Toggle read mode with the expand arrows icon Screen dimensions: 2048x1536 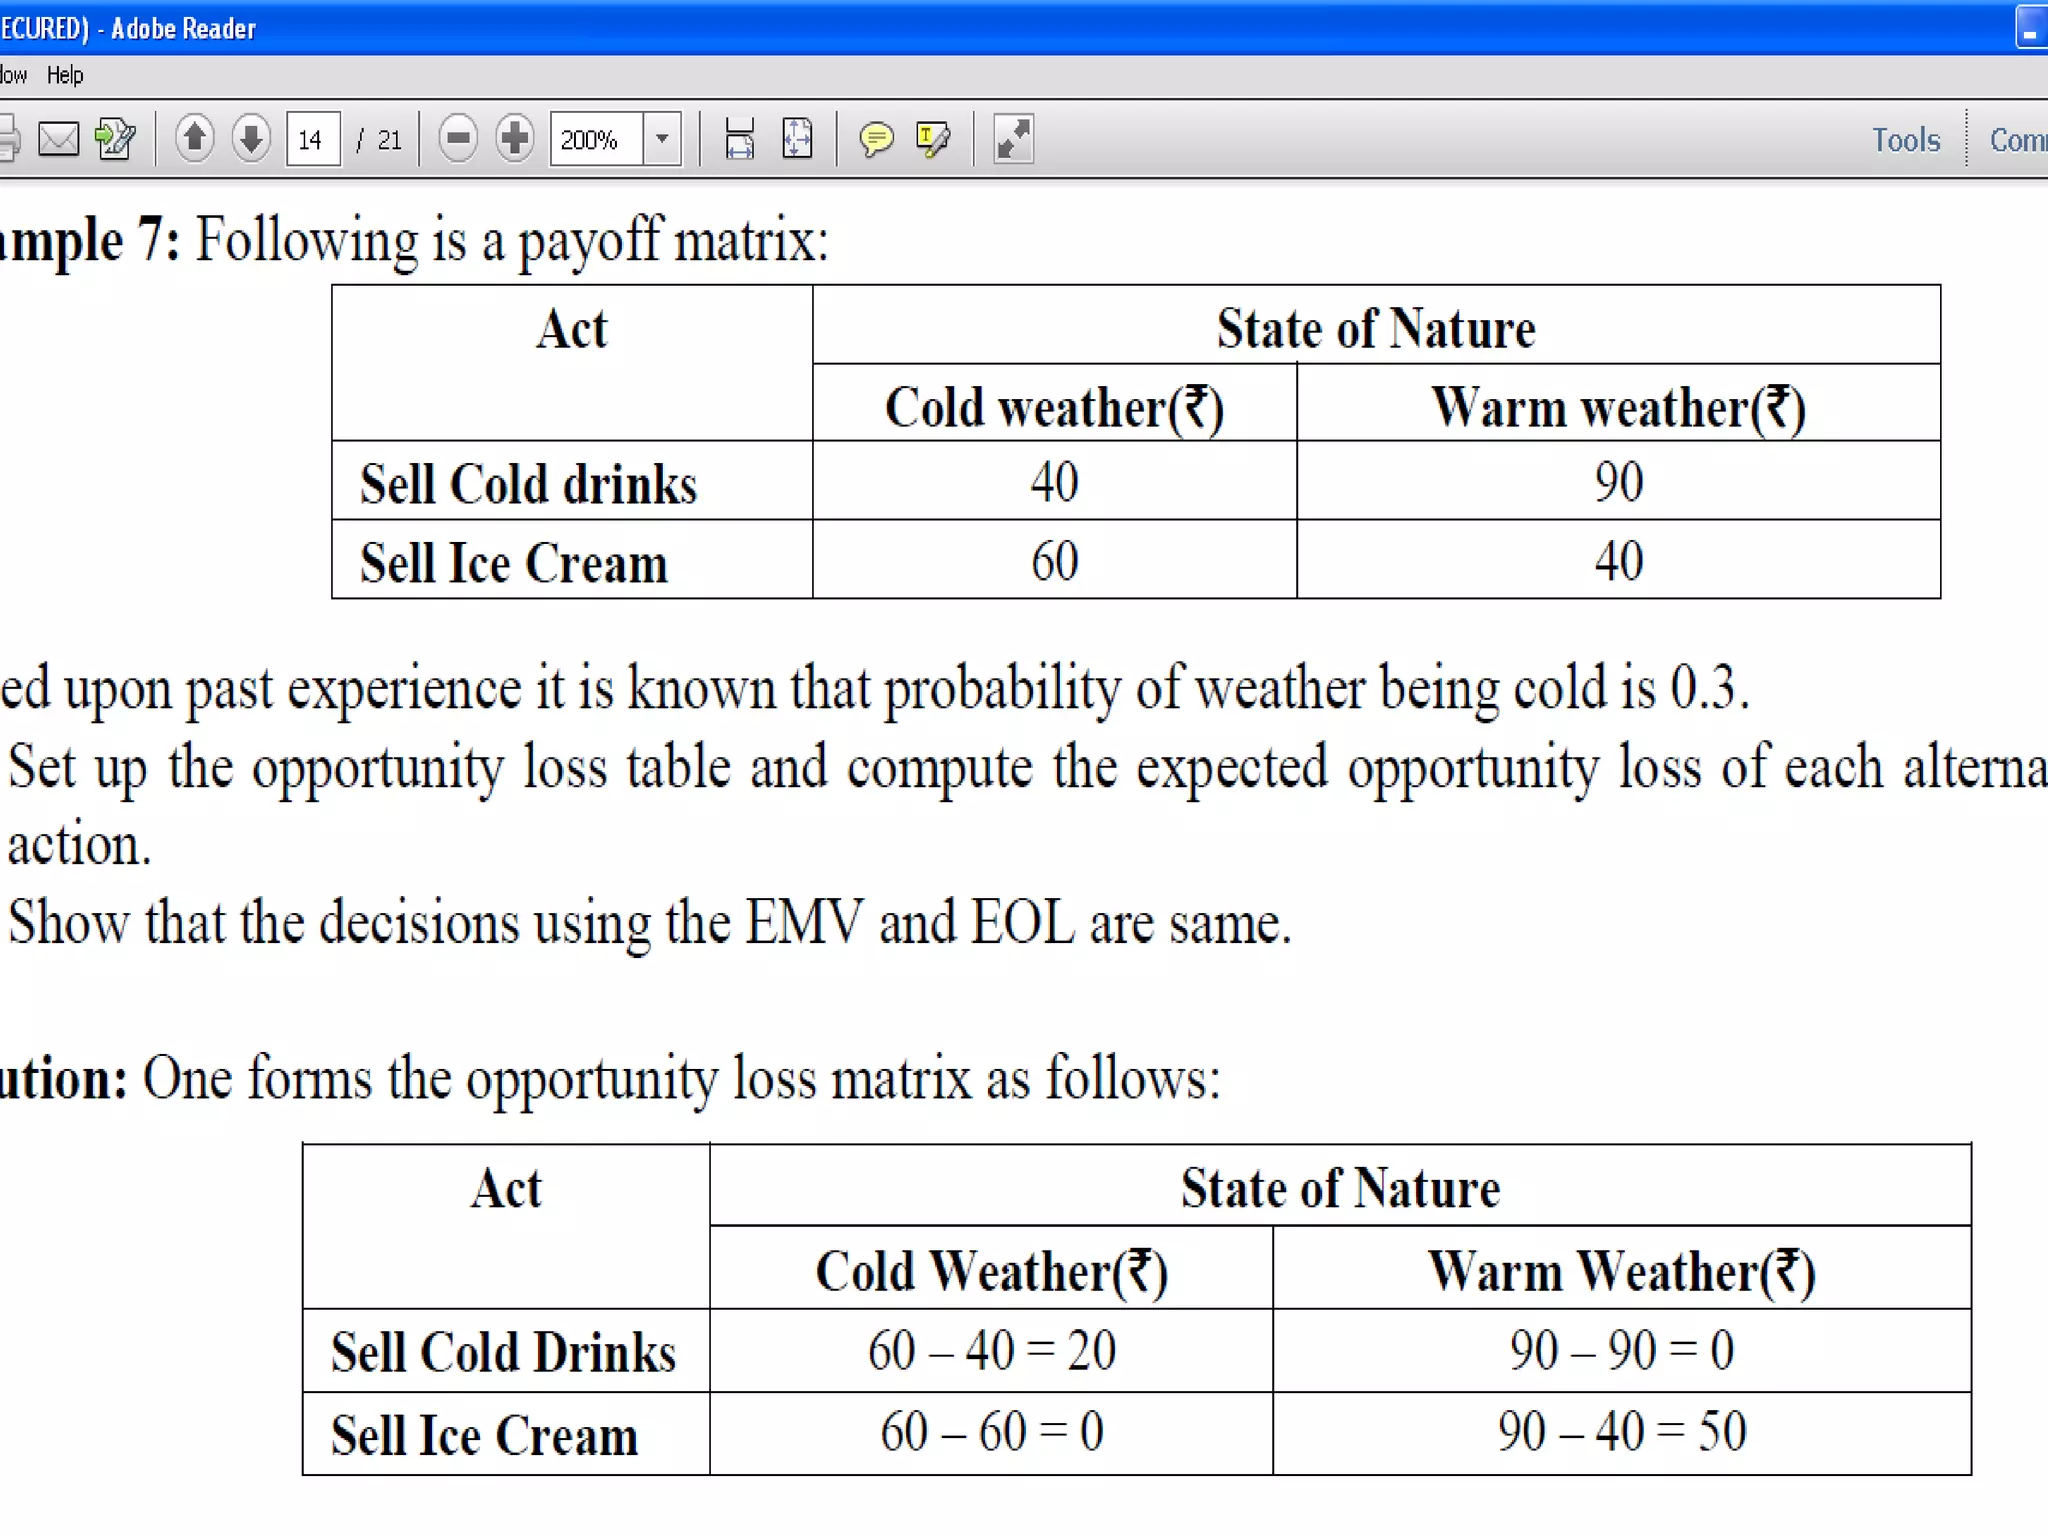(x=1013, y=139)
